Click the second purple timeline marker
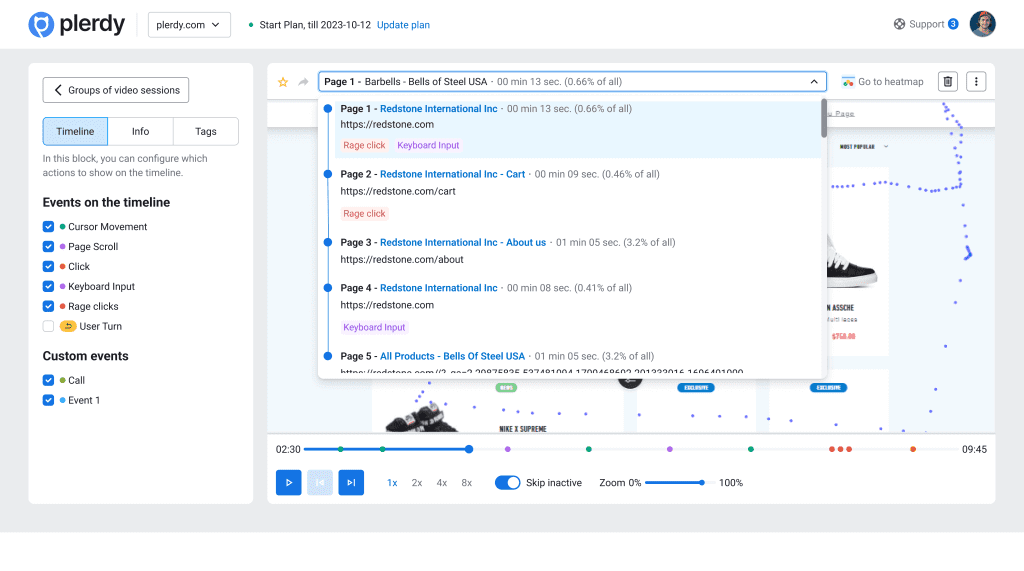The height and width of the screenshot is (571, 1024). [x=669, y=449]
